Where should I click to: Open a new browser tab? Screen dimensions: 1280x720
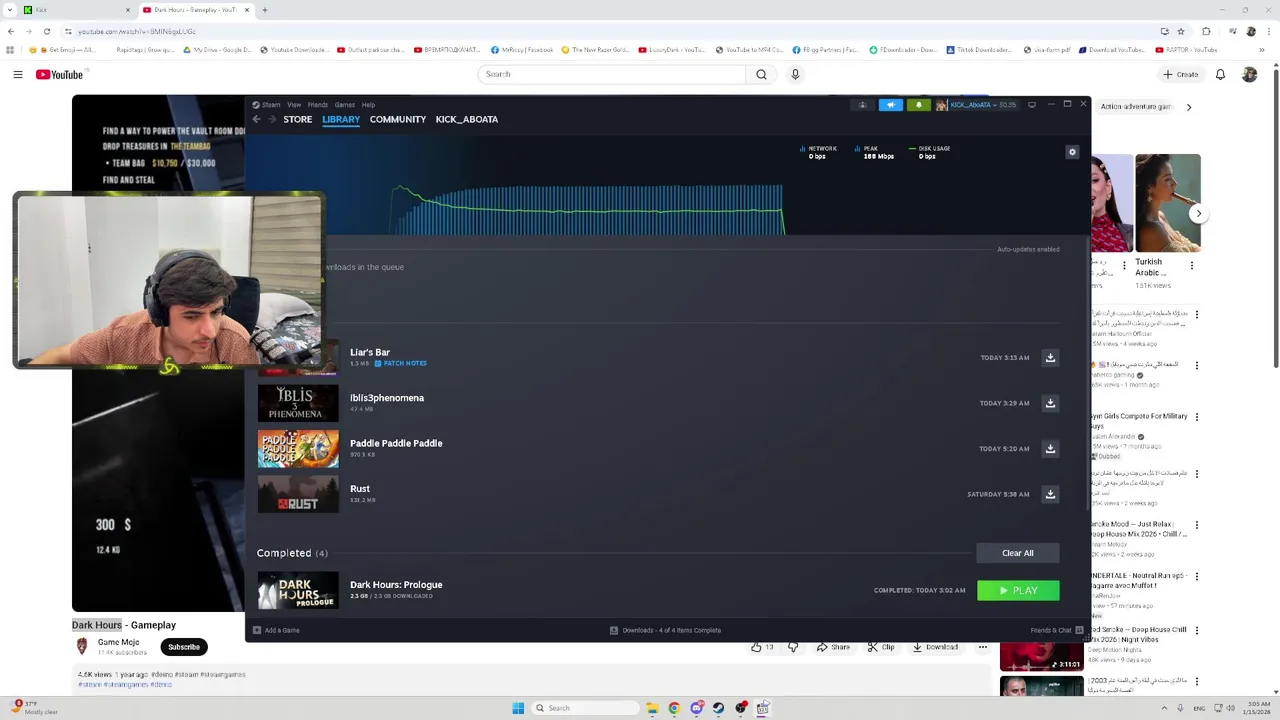pyautogui.click(x=264, y=10)
